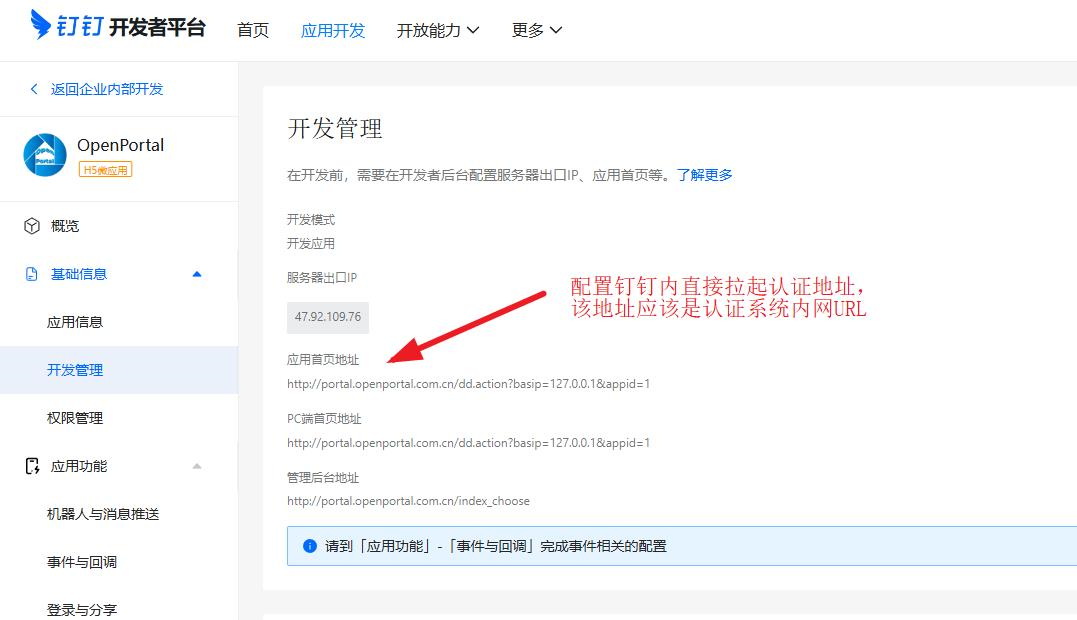Click the DingTalk developer platform logo
Screen dimensions: 1077x620
pyautogui.click(x=117, y=26)
